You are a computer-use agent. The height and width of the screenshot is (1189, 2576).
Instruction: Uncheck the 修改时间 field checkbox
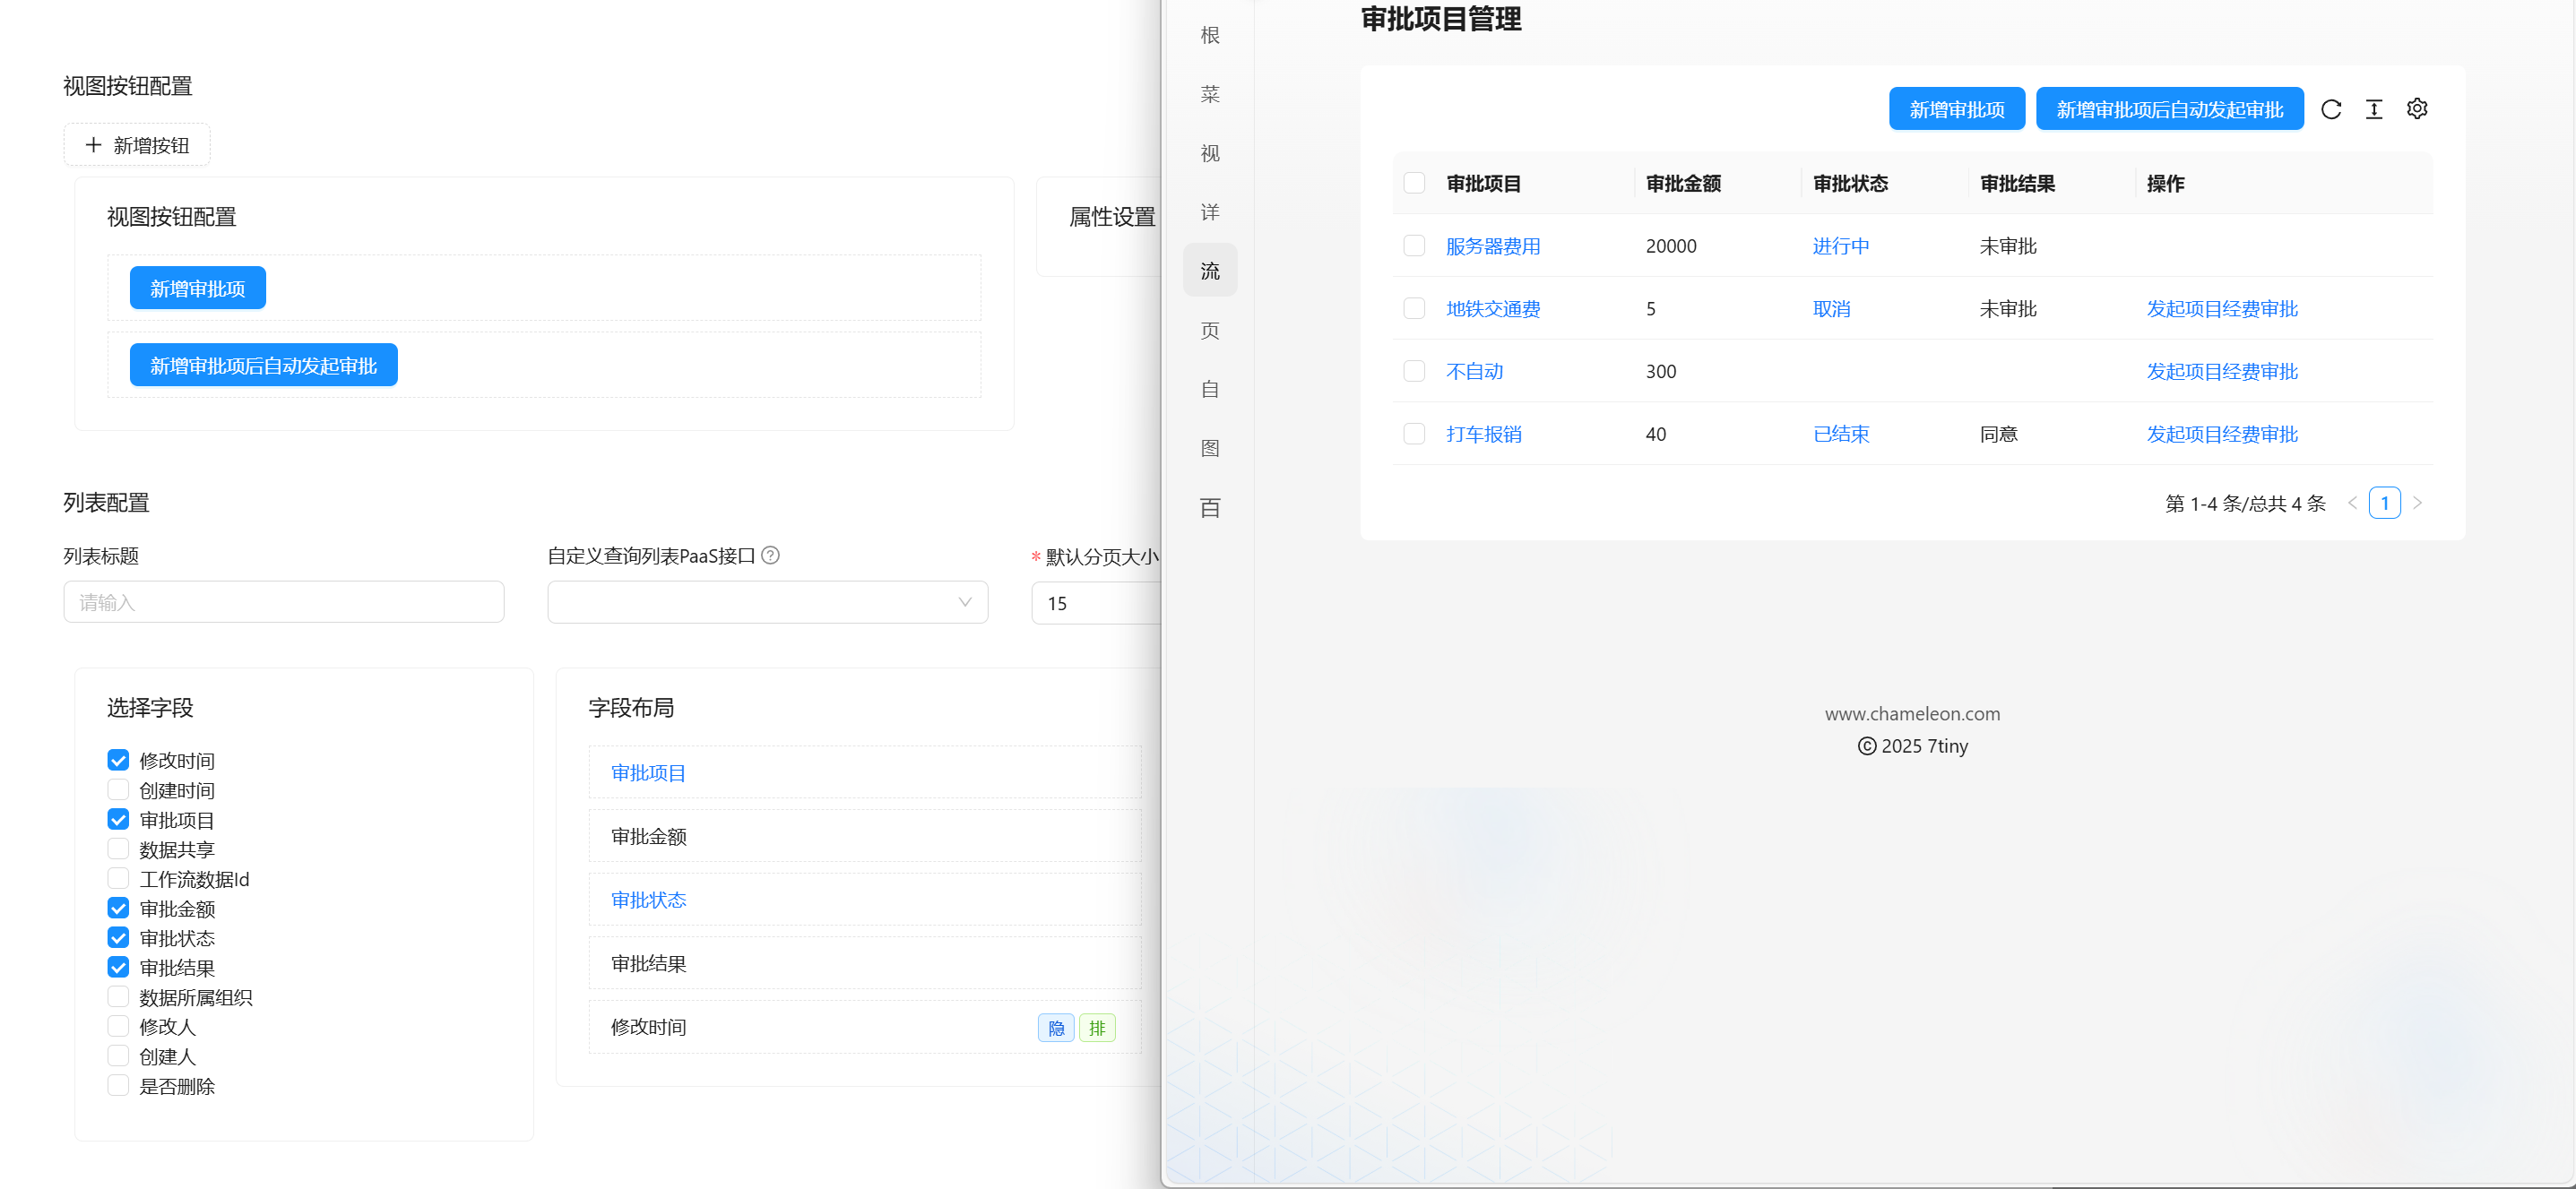click(118, 760)
